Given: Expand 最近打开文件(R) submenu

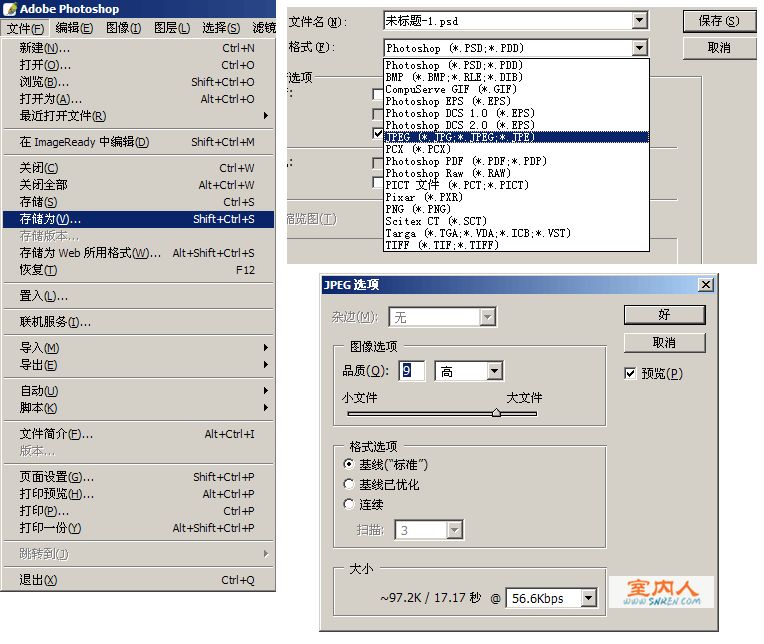Looking at the screenshot, I should coord(138,116).
